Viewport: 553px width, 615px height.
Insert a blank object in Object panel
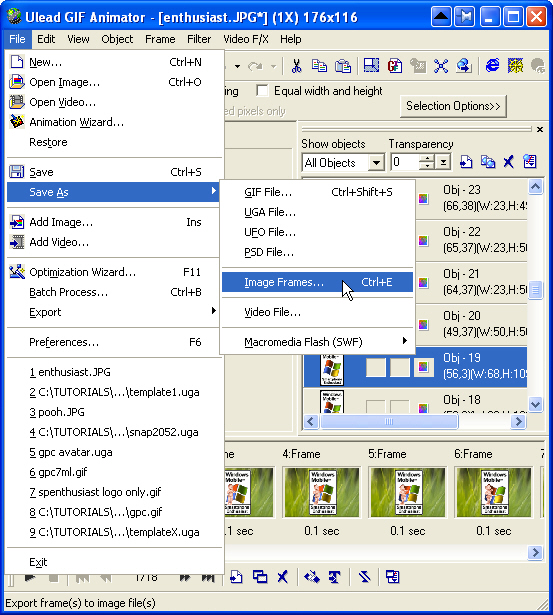466,162
